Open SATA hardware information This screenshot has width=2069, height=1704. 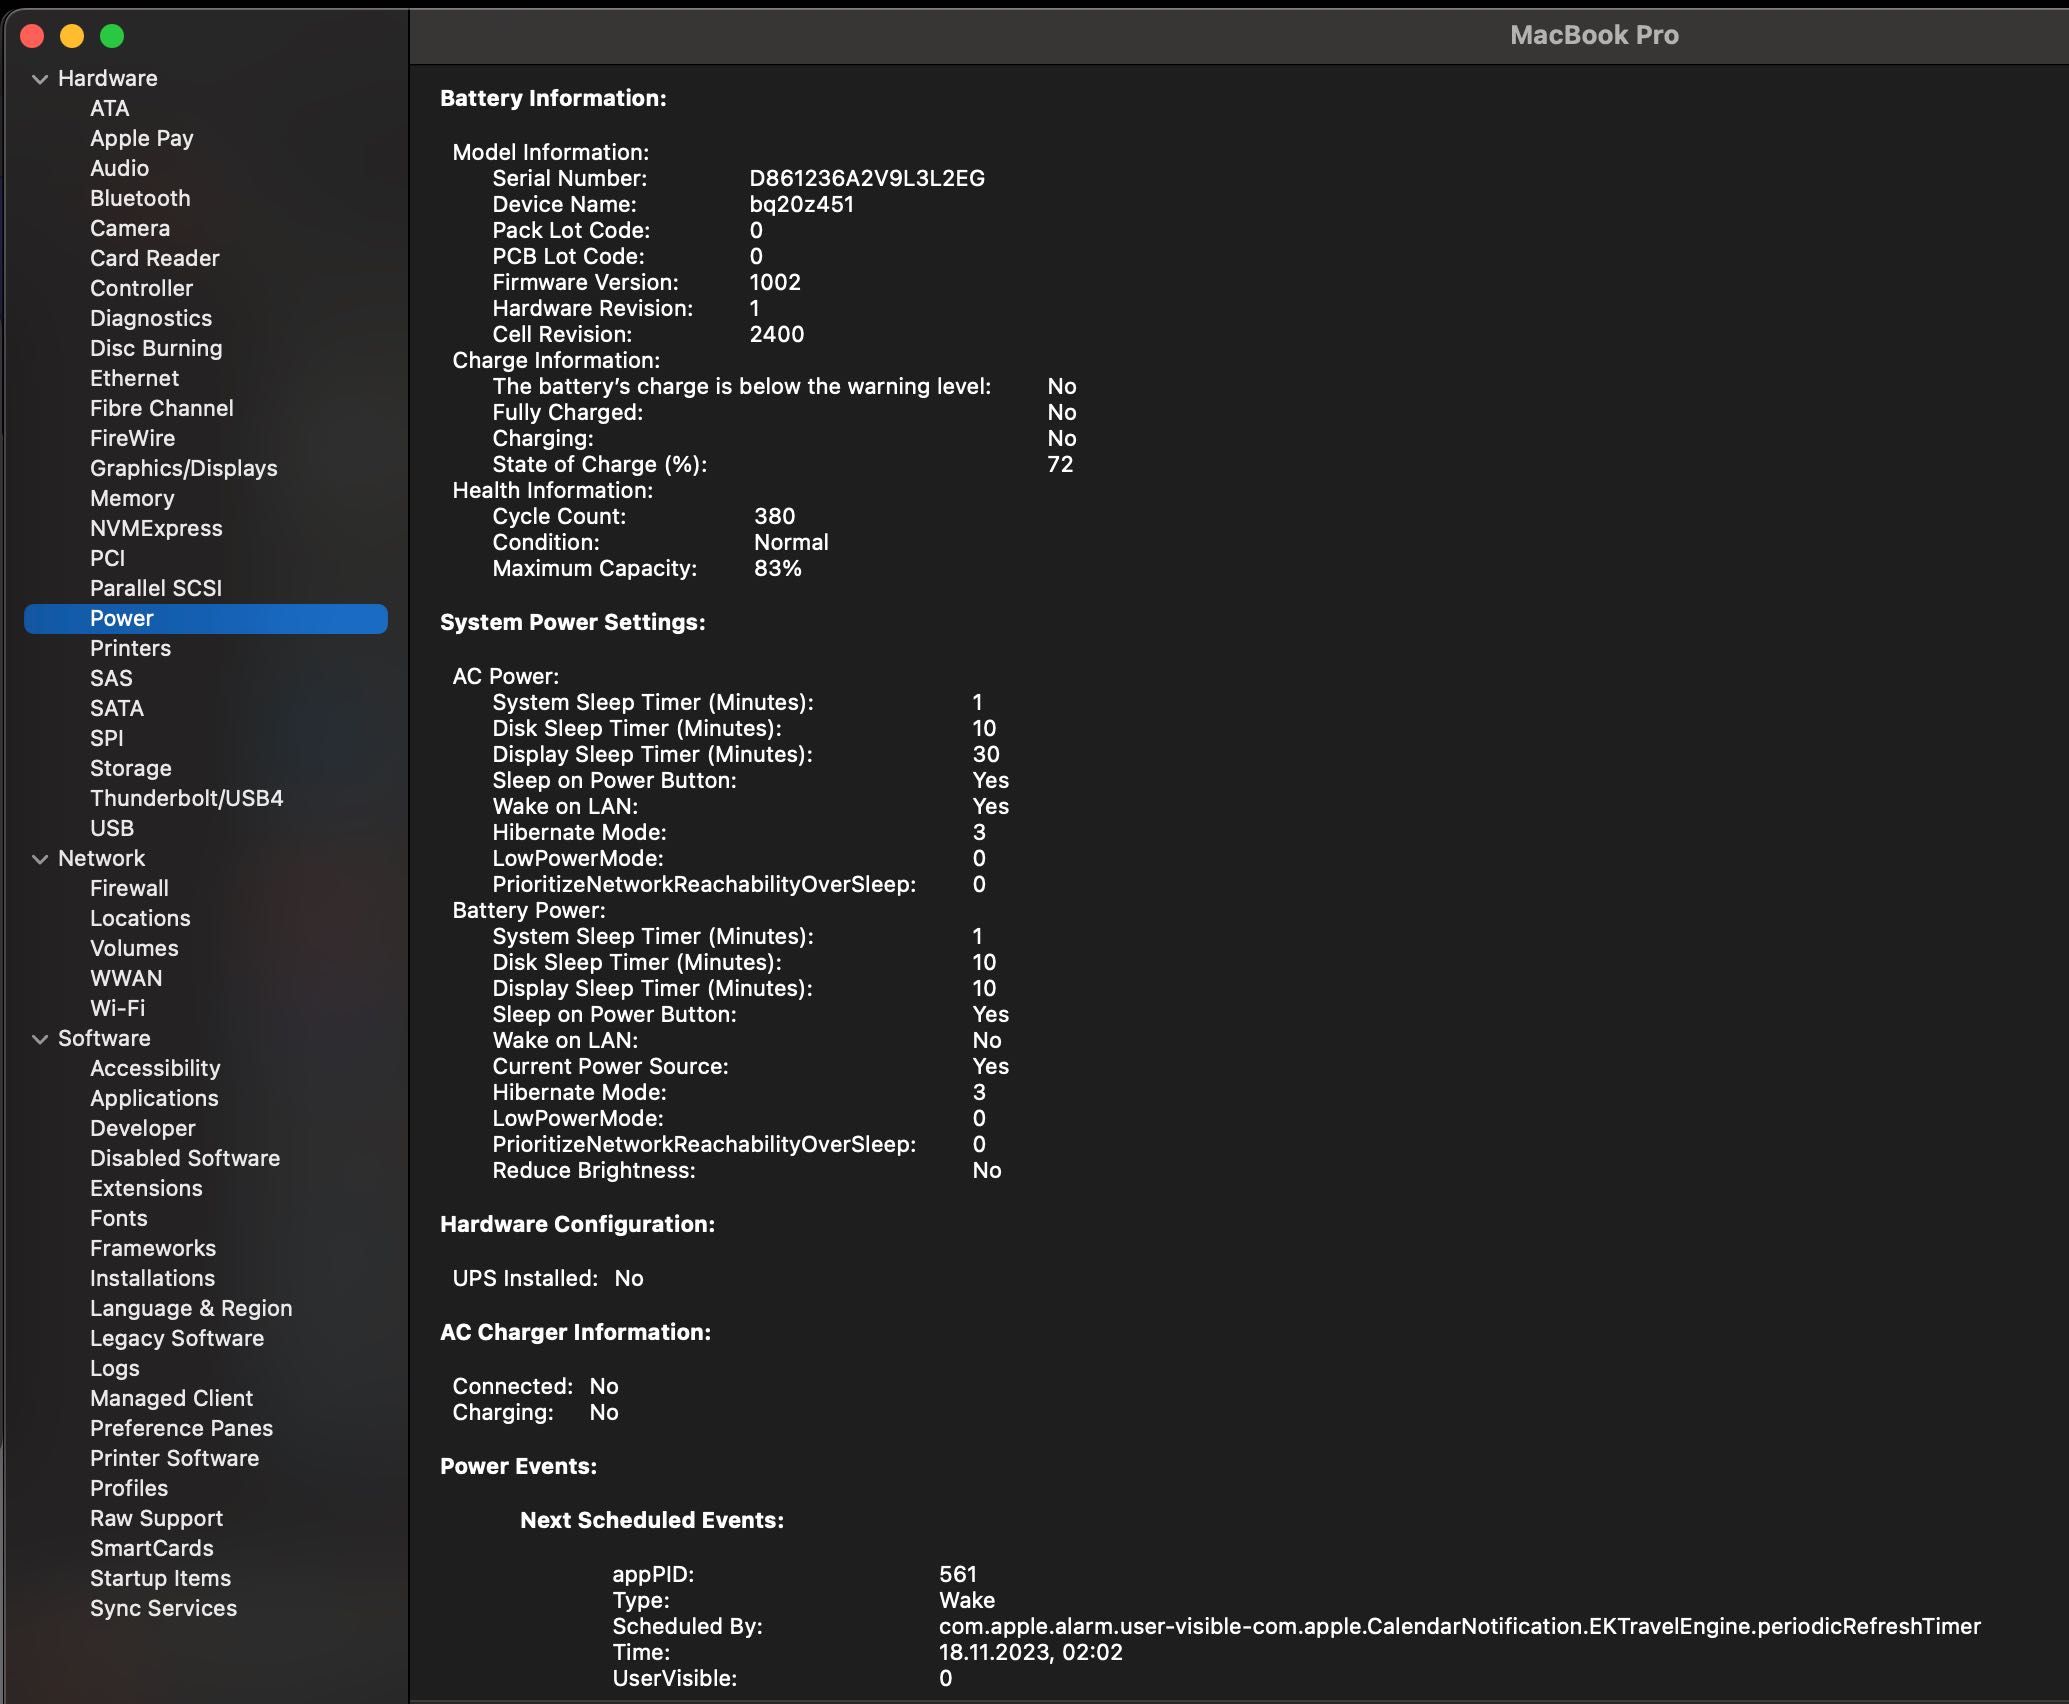point(117,708)
